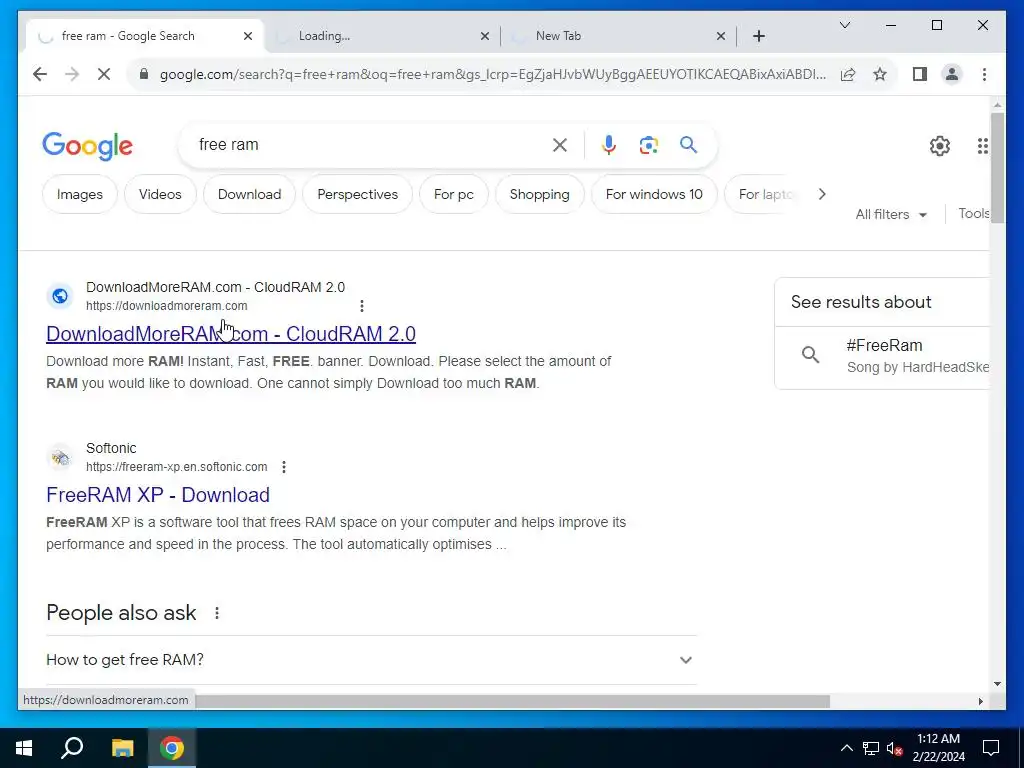Open more options for Softonic result
This screenshot has height=768, width=1024.
[x=283, y=467]
